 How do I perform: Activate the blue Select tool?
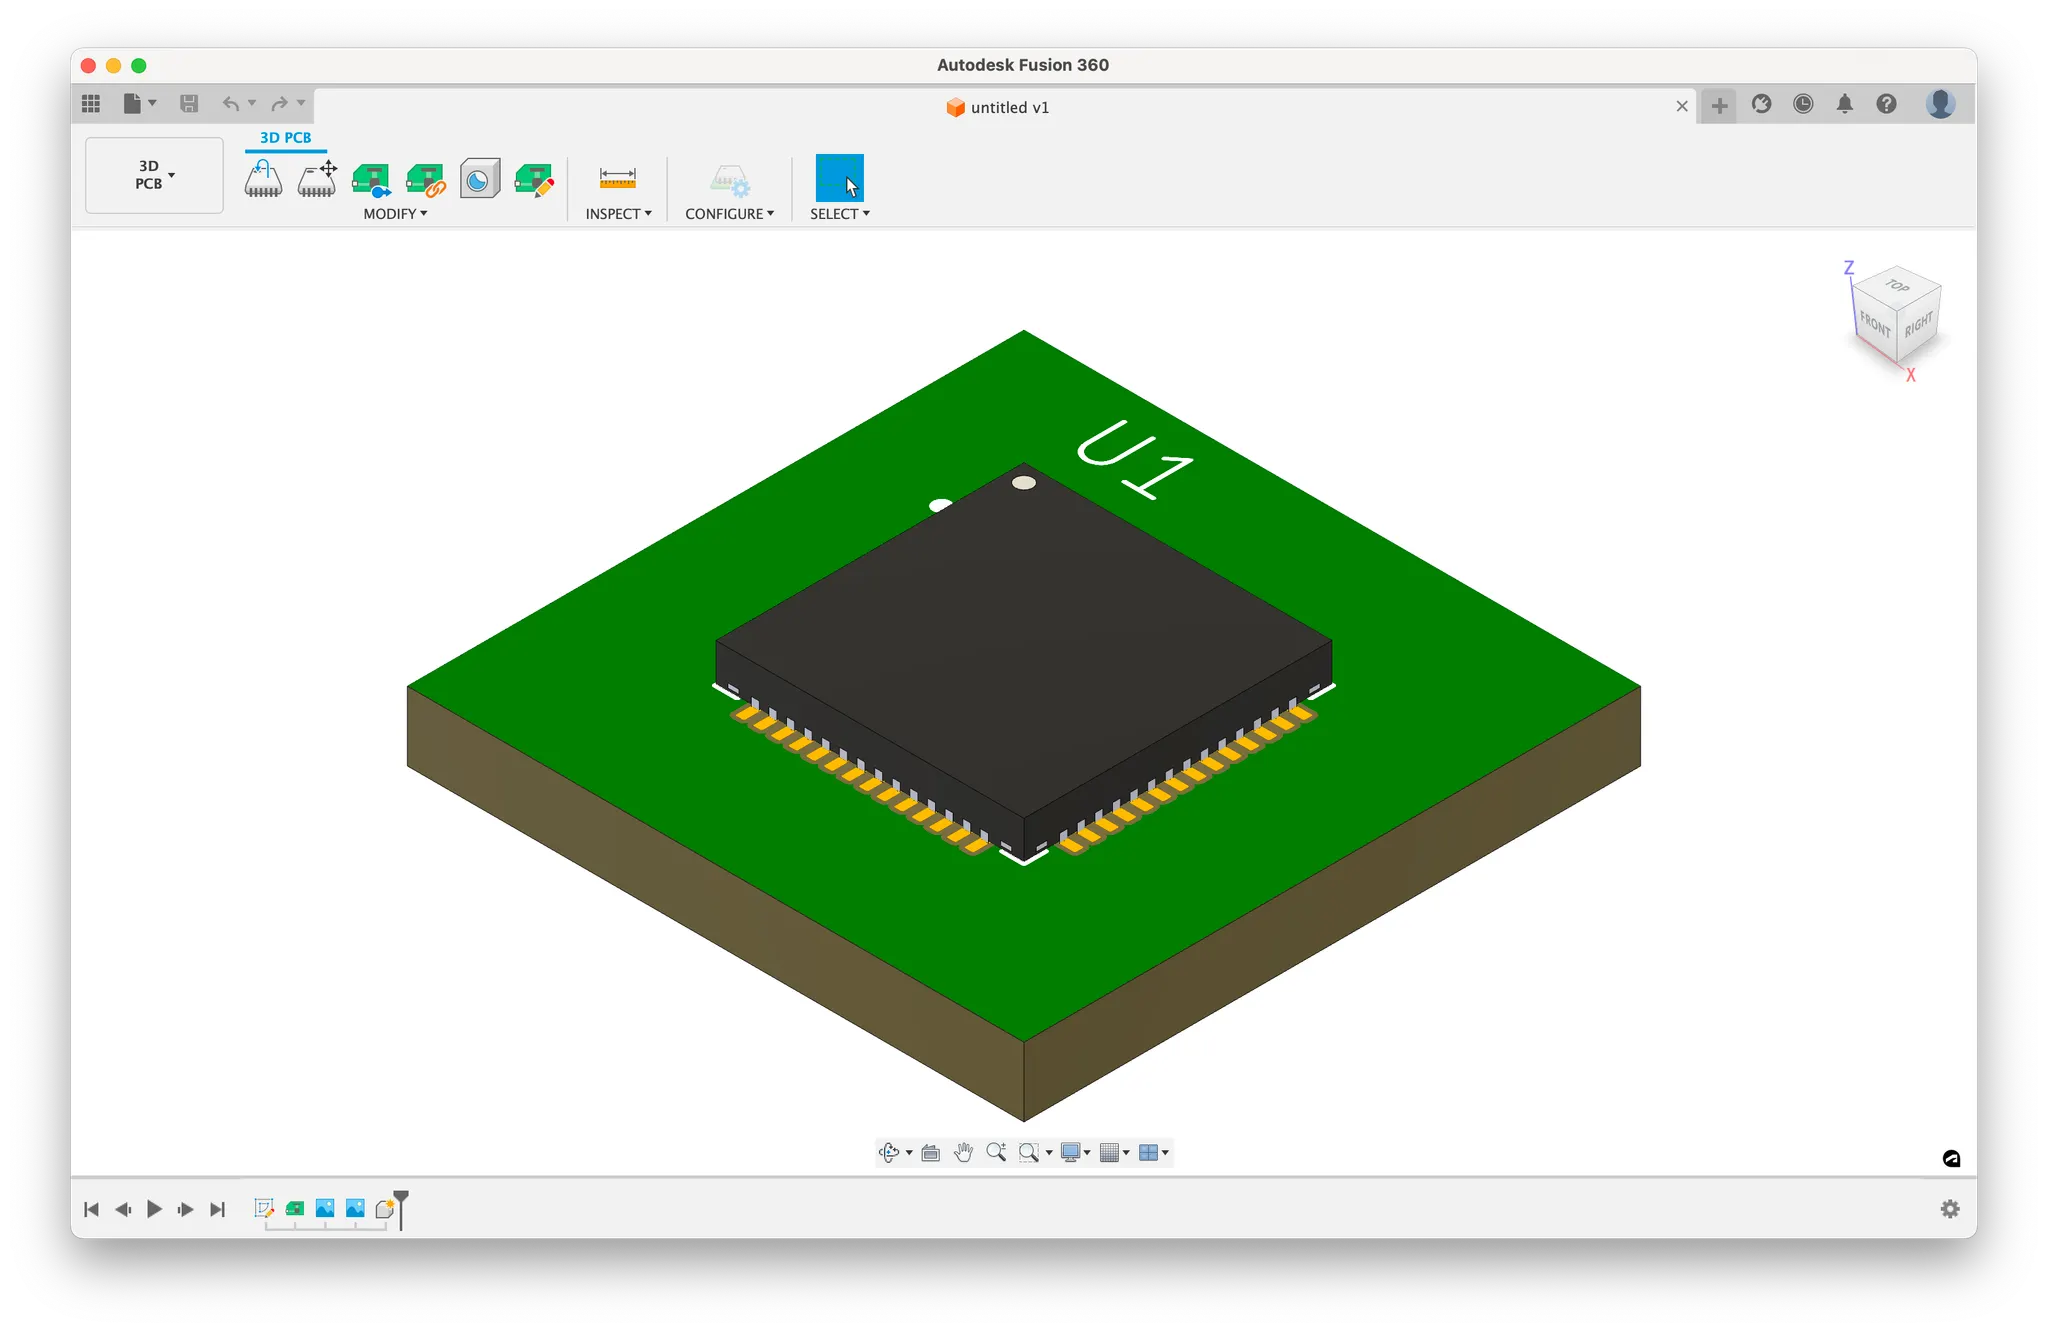839,178
